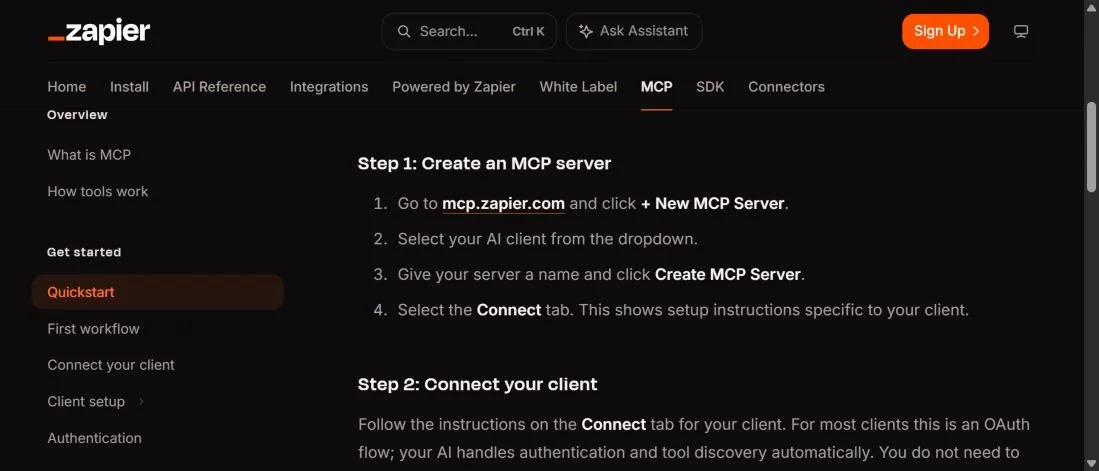
Task: Open What is MCP page
Action: [x=89, y=155]
